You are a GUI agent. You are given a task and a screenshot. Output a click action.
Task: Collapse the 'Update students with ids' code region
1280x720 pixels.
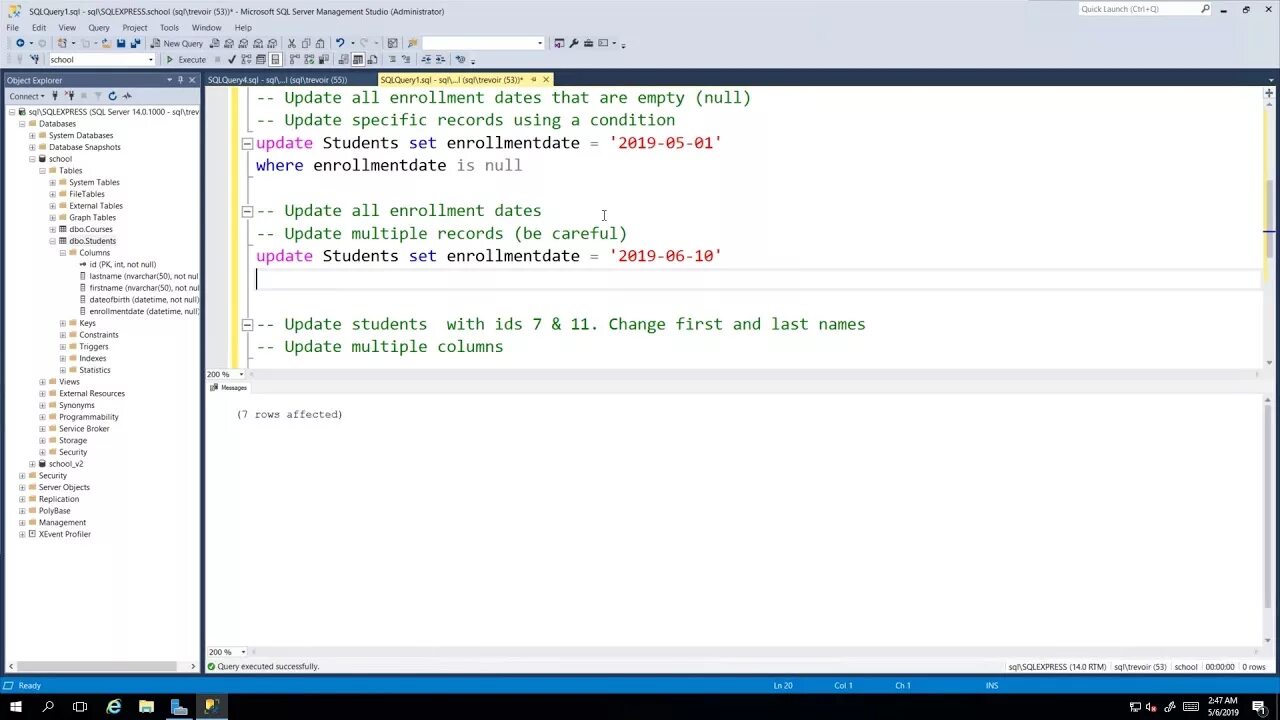coord(247,324)
